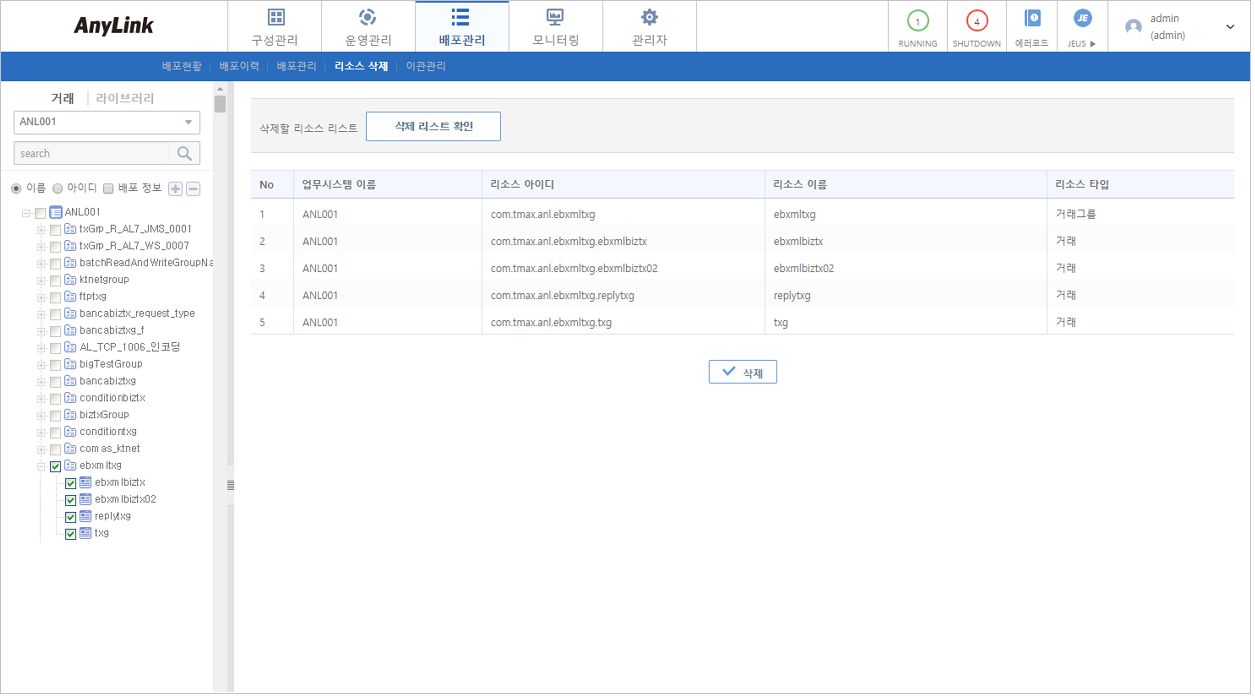1255x700 pixels.
Task: Click the 삭제 리스트 확인 button
Action: pos(433,126)
